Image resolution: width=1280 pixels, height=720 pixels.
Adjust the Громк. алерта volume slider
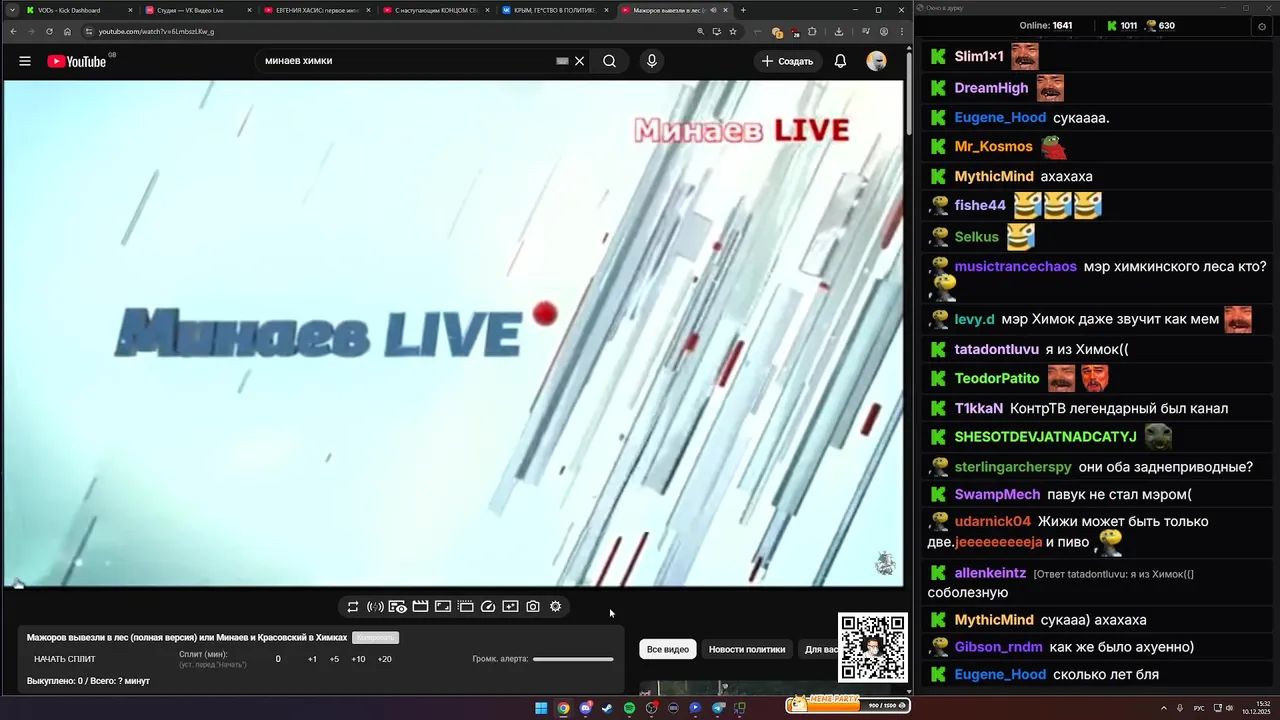tap(573, 659)
